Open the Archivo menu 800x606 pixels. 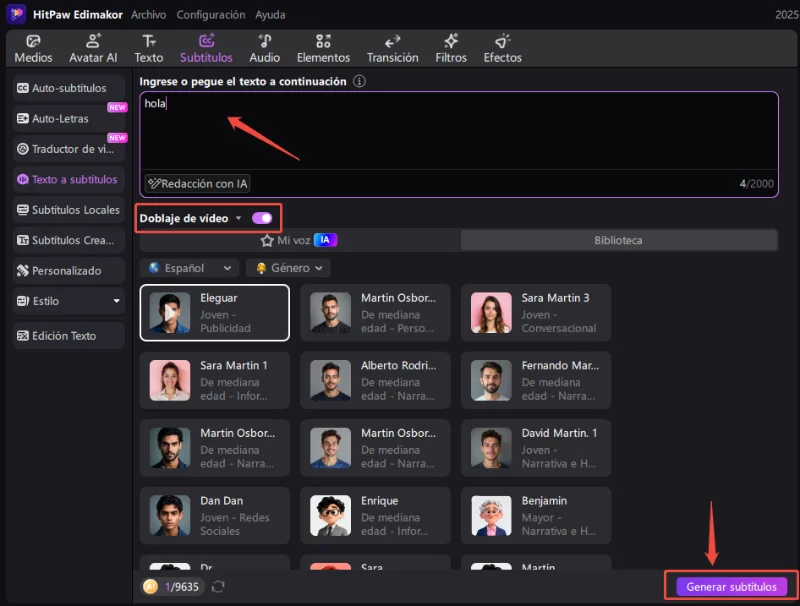click(x=149, y=15)
